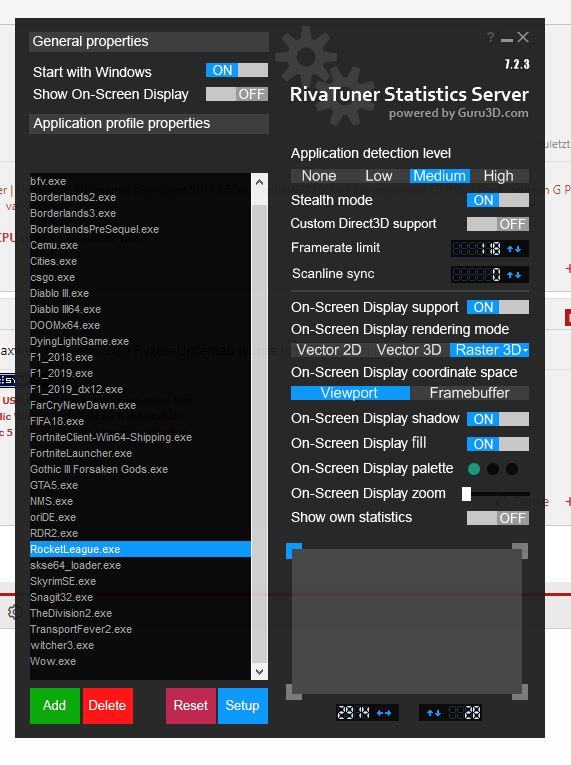
Task: Select csgo.exe profile
Action: pos(141,277)
